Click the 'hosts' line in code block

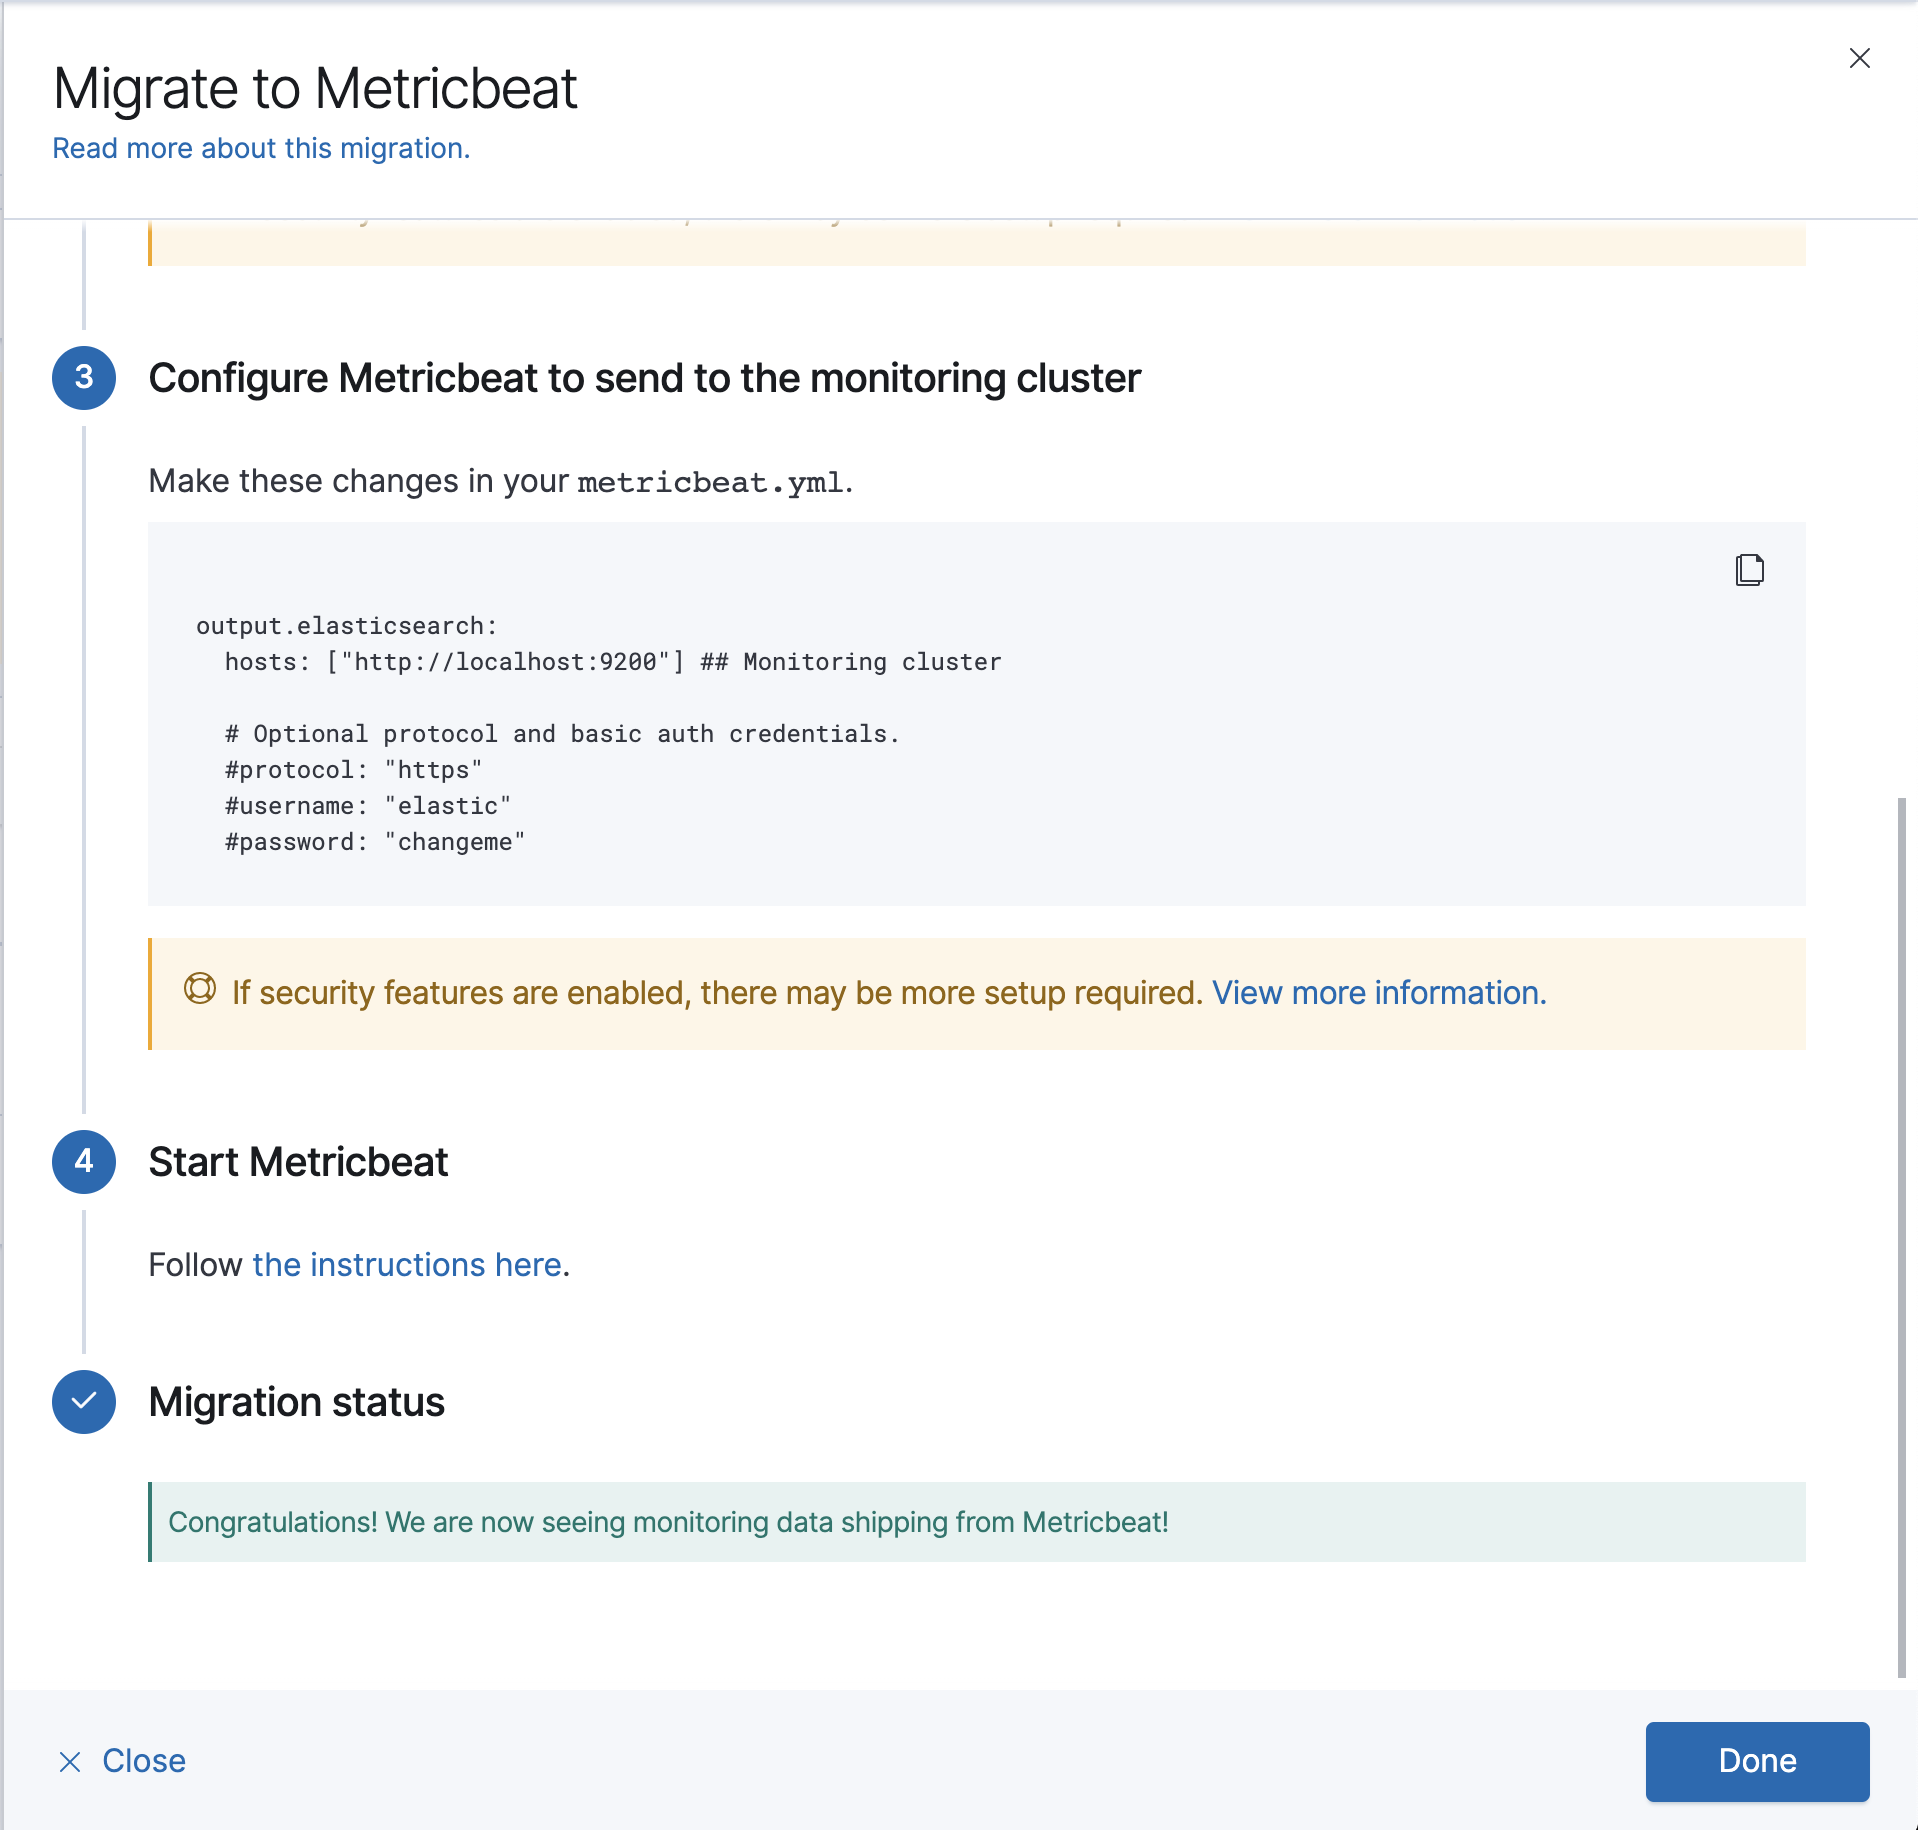(613, 662)
